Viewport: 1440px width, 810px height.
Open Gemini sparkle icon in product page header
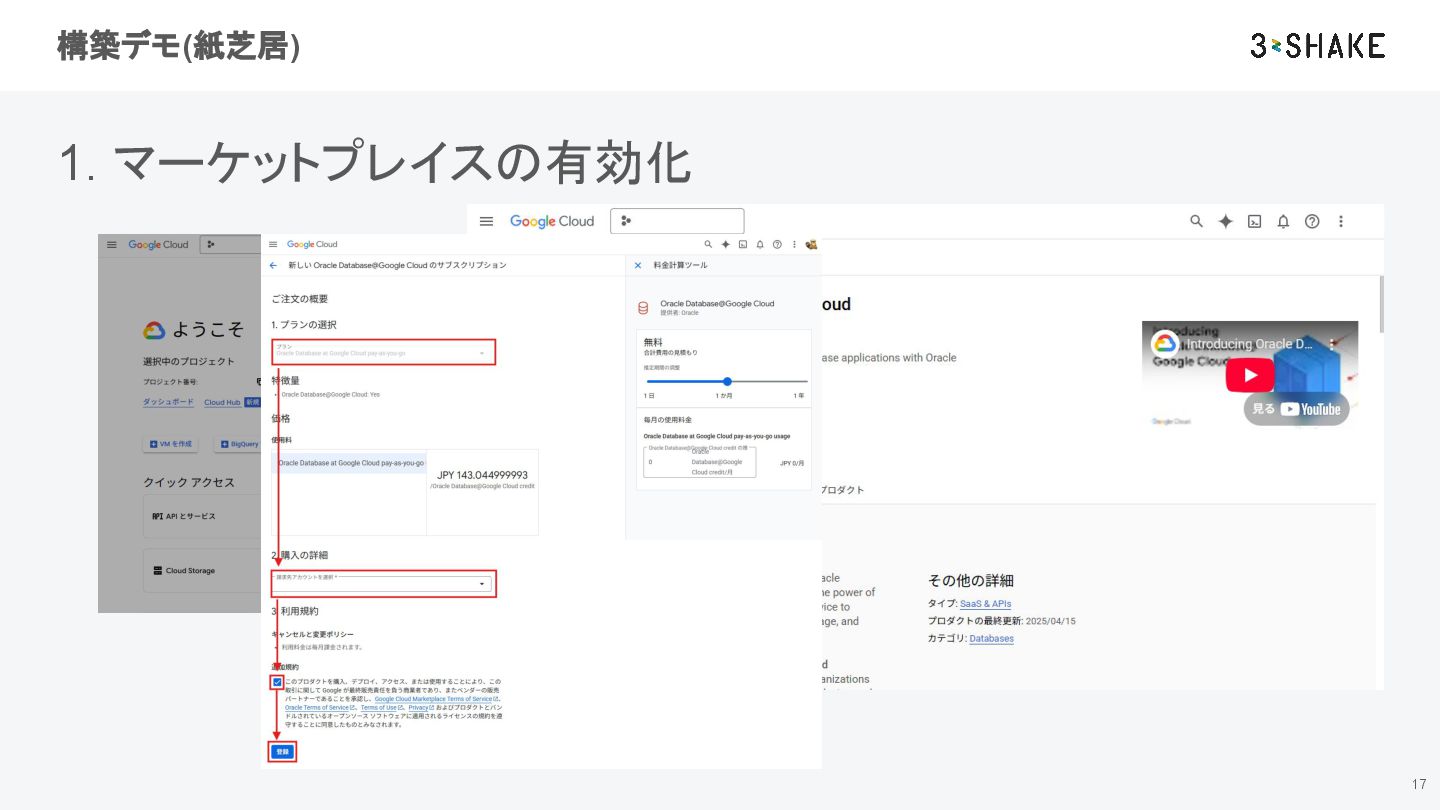pos(1225,221)
